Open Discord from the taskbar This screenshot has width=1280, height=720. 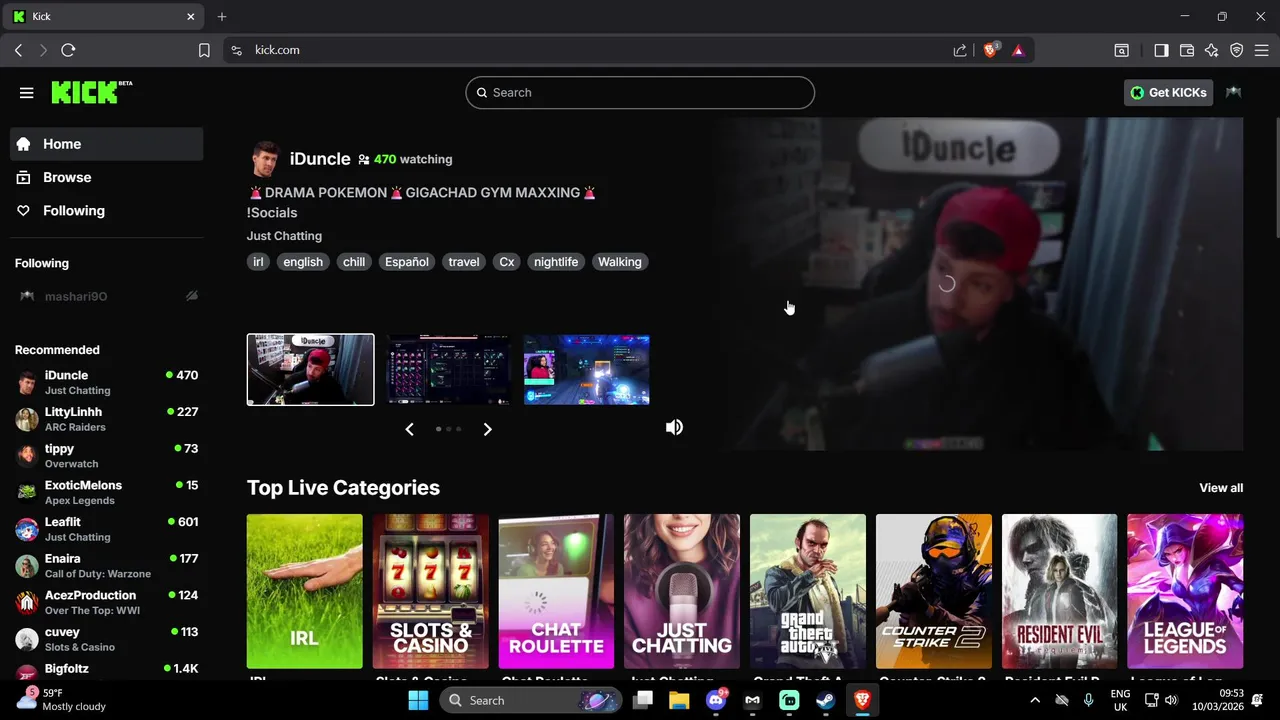(x=716, y=700)
